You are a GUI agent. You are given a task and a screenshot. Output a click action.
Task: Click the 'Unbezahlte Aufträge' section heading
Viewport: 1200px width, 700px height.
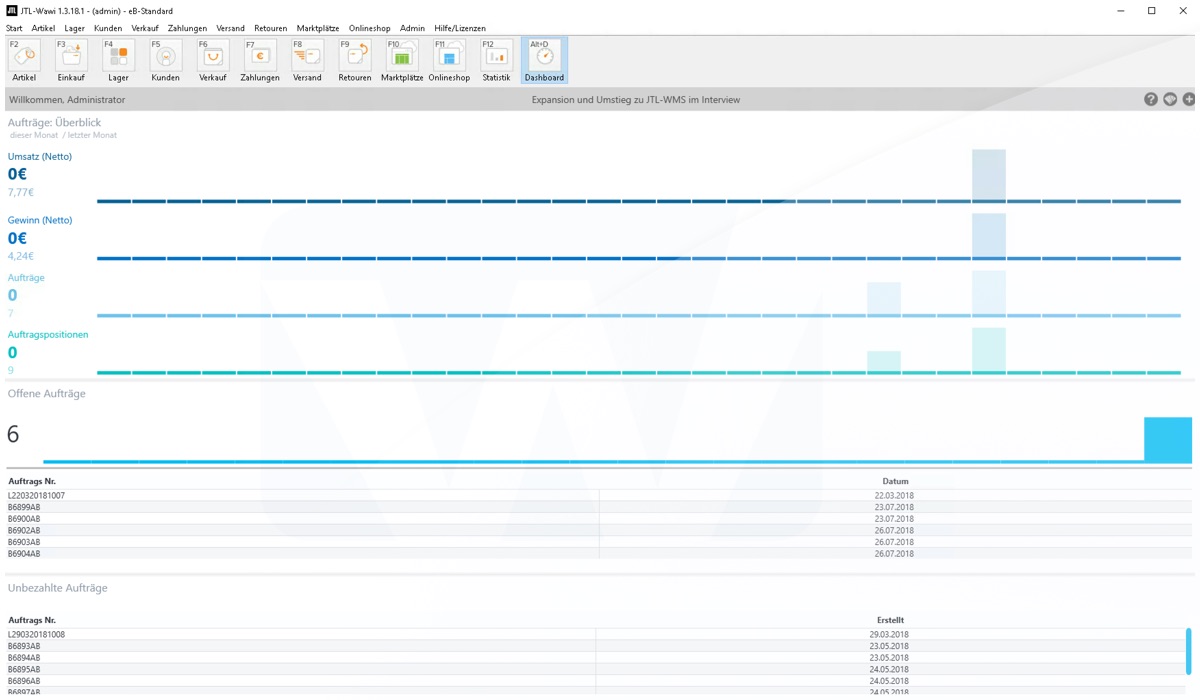[x=57, y=588]
